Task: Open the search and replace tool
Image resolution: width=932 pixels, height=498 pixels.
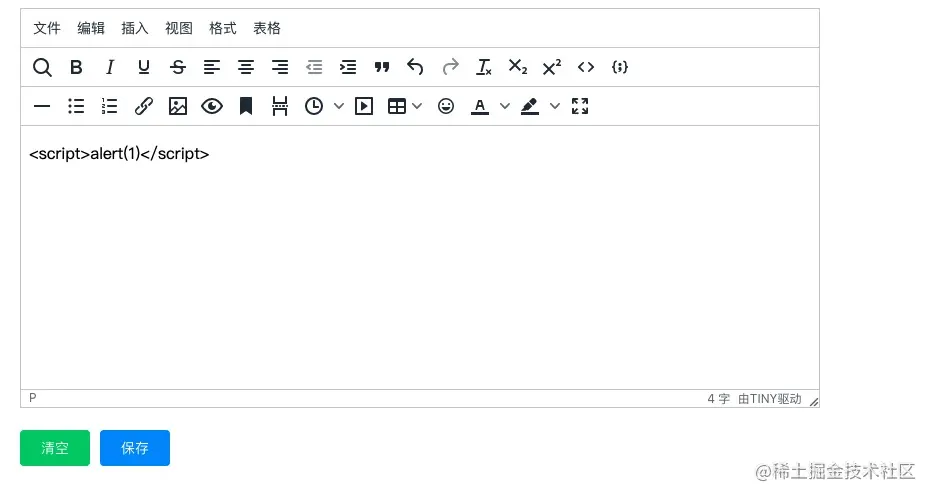Action: tap(42, 67)
